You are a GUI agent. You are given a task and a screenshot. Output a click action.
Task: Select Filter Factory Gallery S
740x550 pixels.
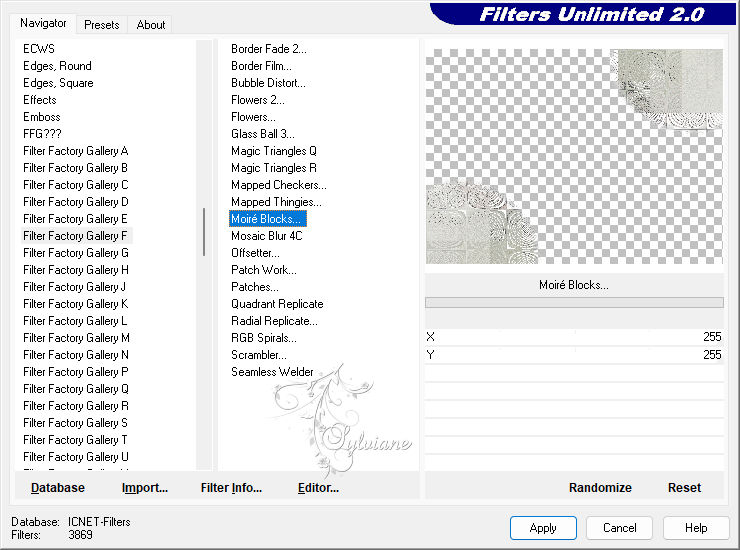(x=75, y=423)
